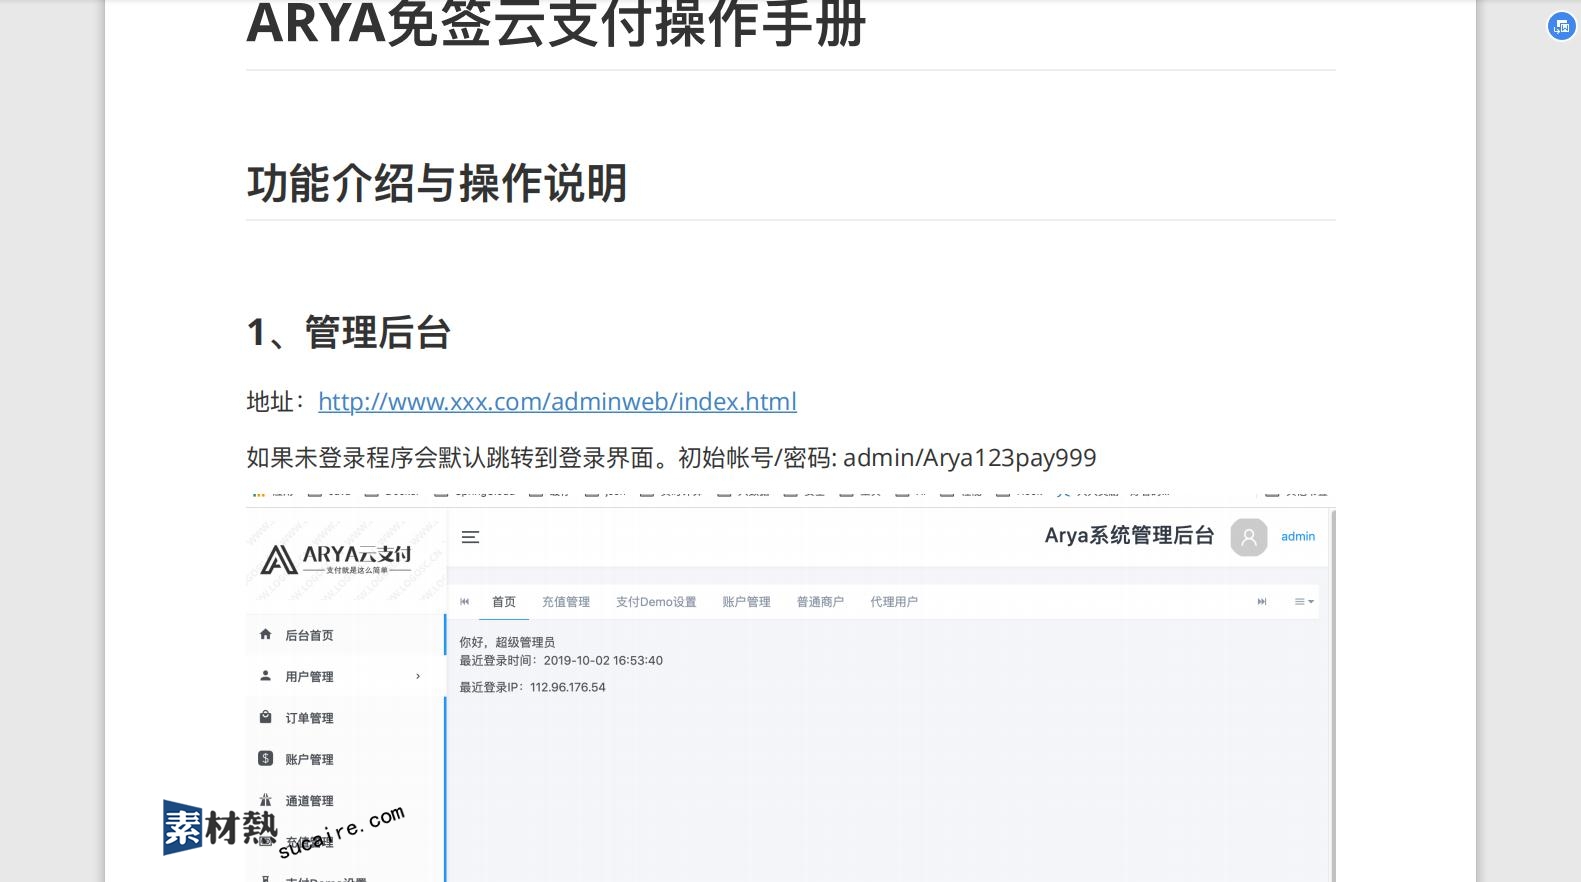Jump to previous tabs with left skip icon
Image resolution: width=1581 pixels, height=882 pixels.
point(464,602)
